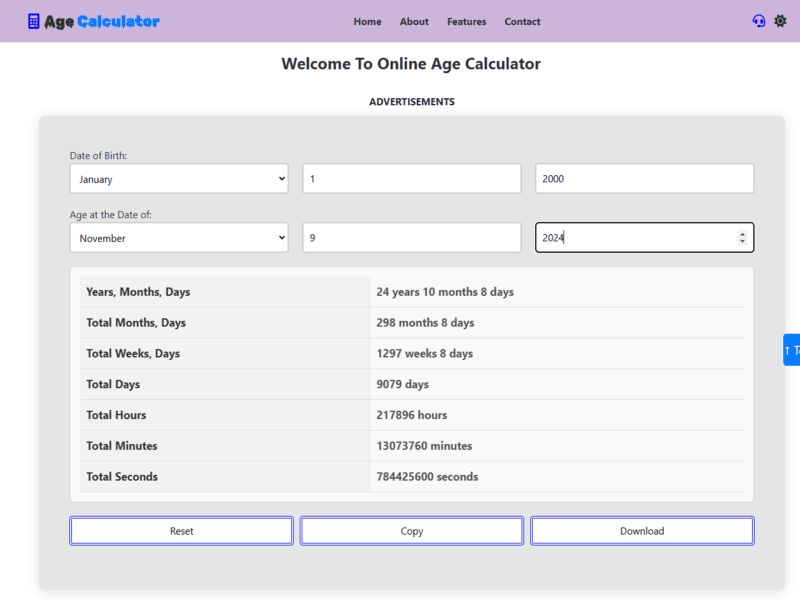The image size is (800, 600).
Task: Go to the Home menu item
Action: 367,21
